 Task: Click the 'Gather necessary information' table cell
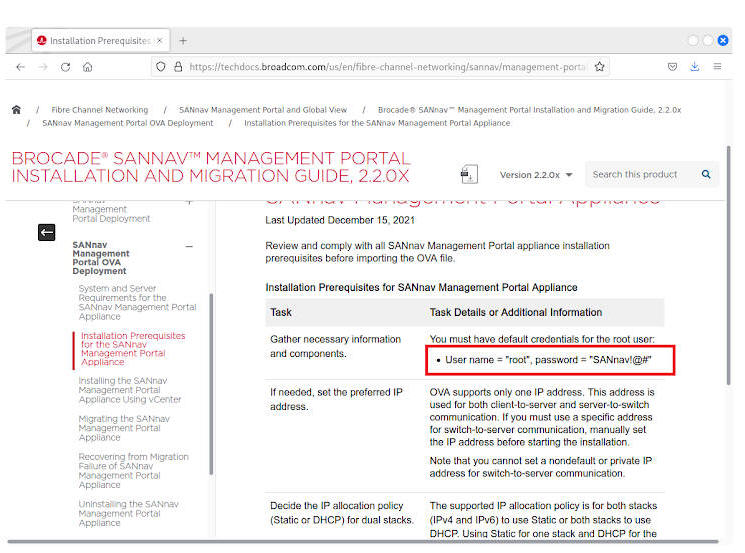pyautogui.click(x=335, y=346)
